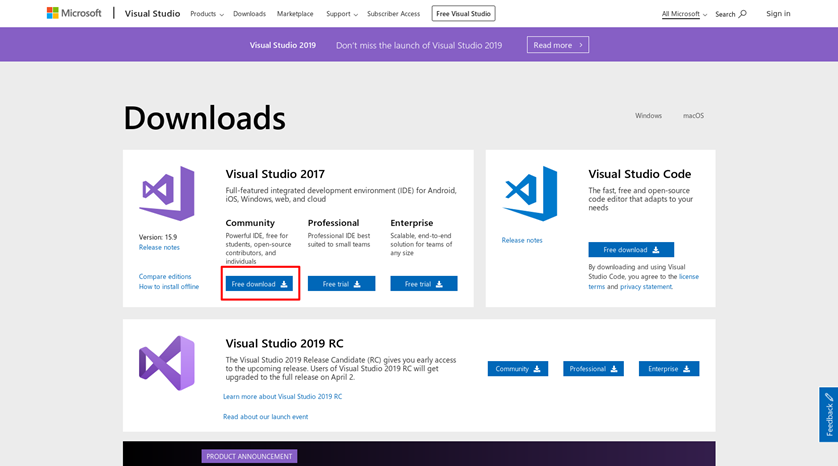Click the Visual Studio 2019 RC heading
The image size is (838, 466).
(284, 344)
